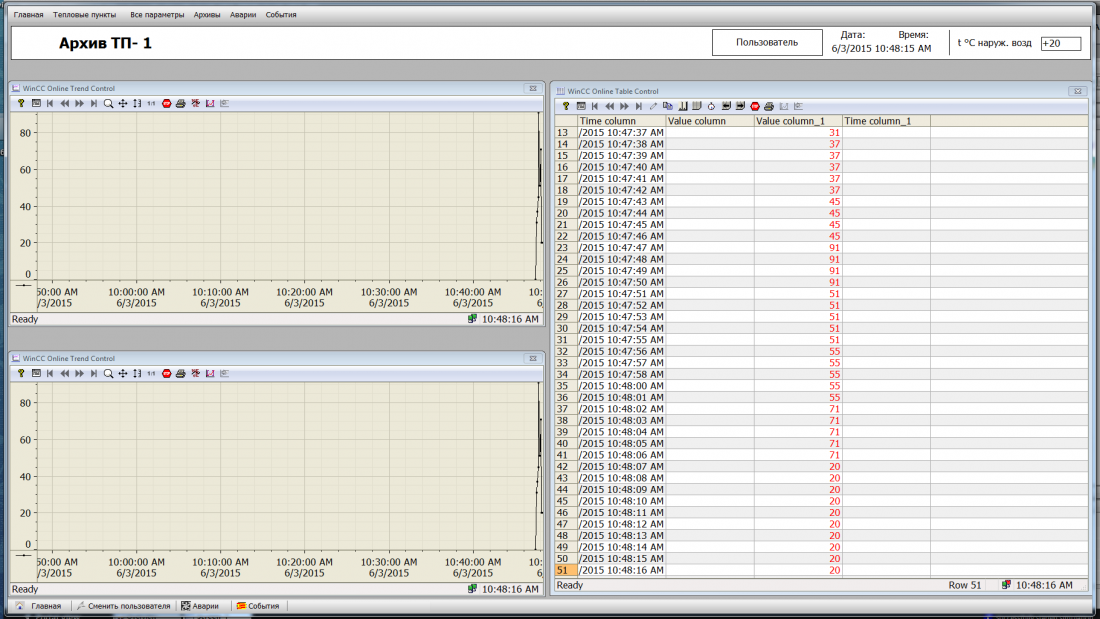Click the move axes cross icon in the bottom trend
The image size is (1100, 619).
(x=123, y=374)
